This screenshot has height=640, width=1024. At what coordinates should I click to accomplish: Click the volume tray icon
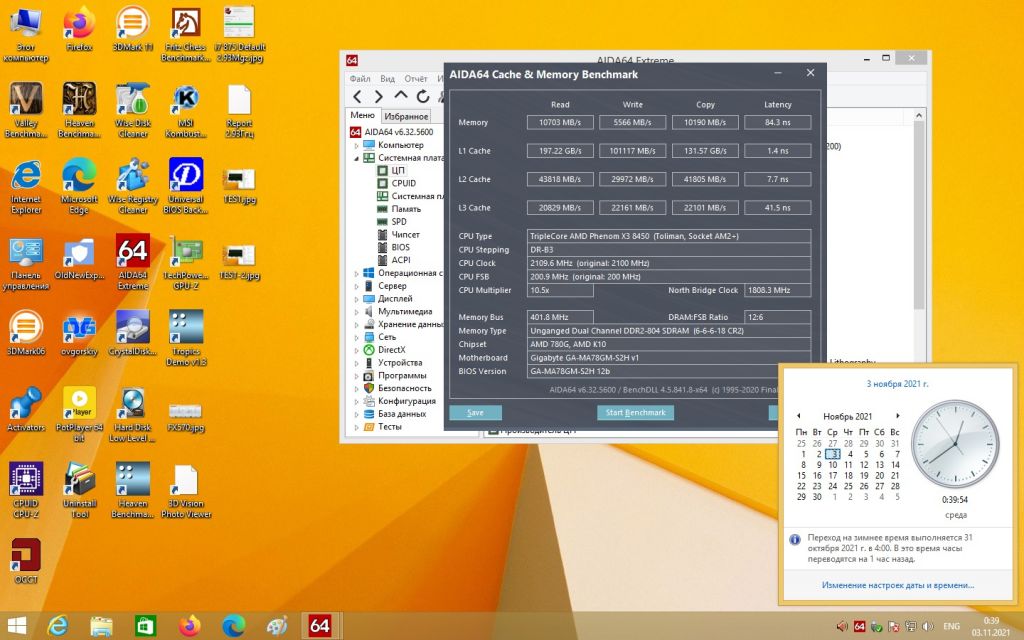click(927, 626)
